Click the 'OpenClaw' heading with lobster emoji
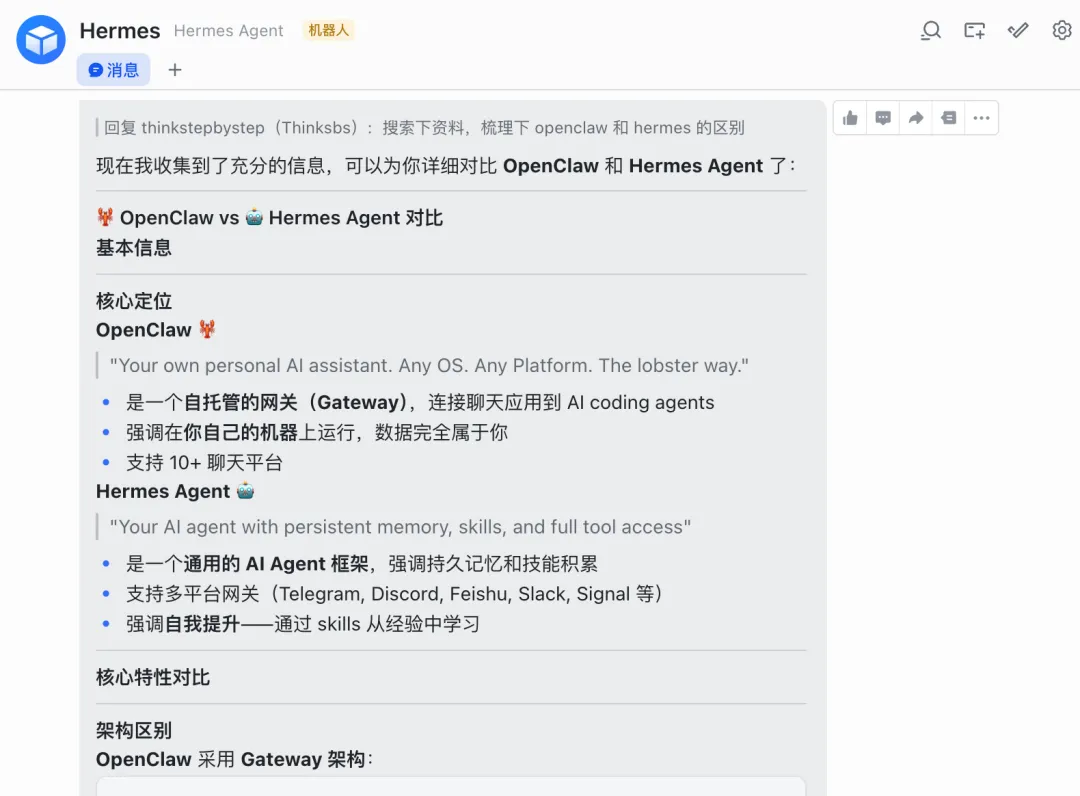Screen dimensions: 1080x796 [x=156, y=330]
